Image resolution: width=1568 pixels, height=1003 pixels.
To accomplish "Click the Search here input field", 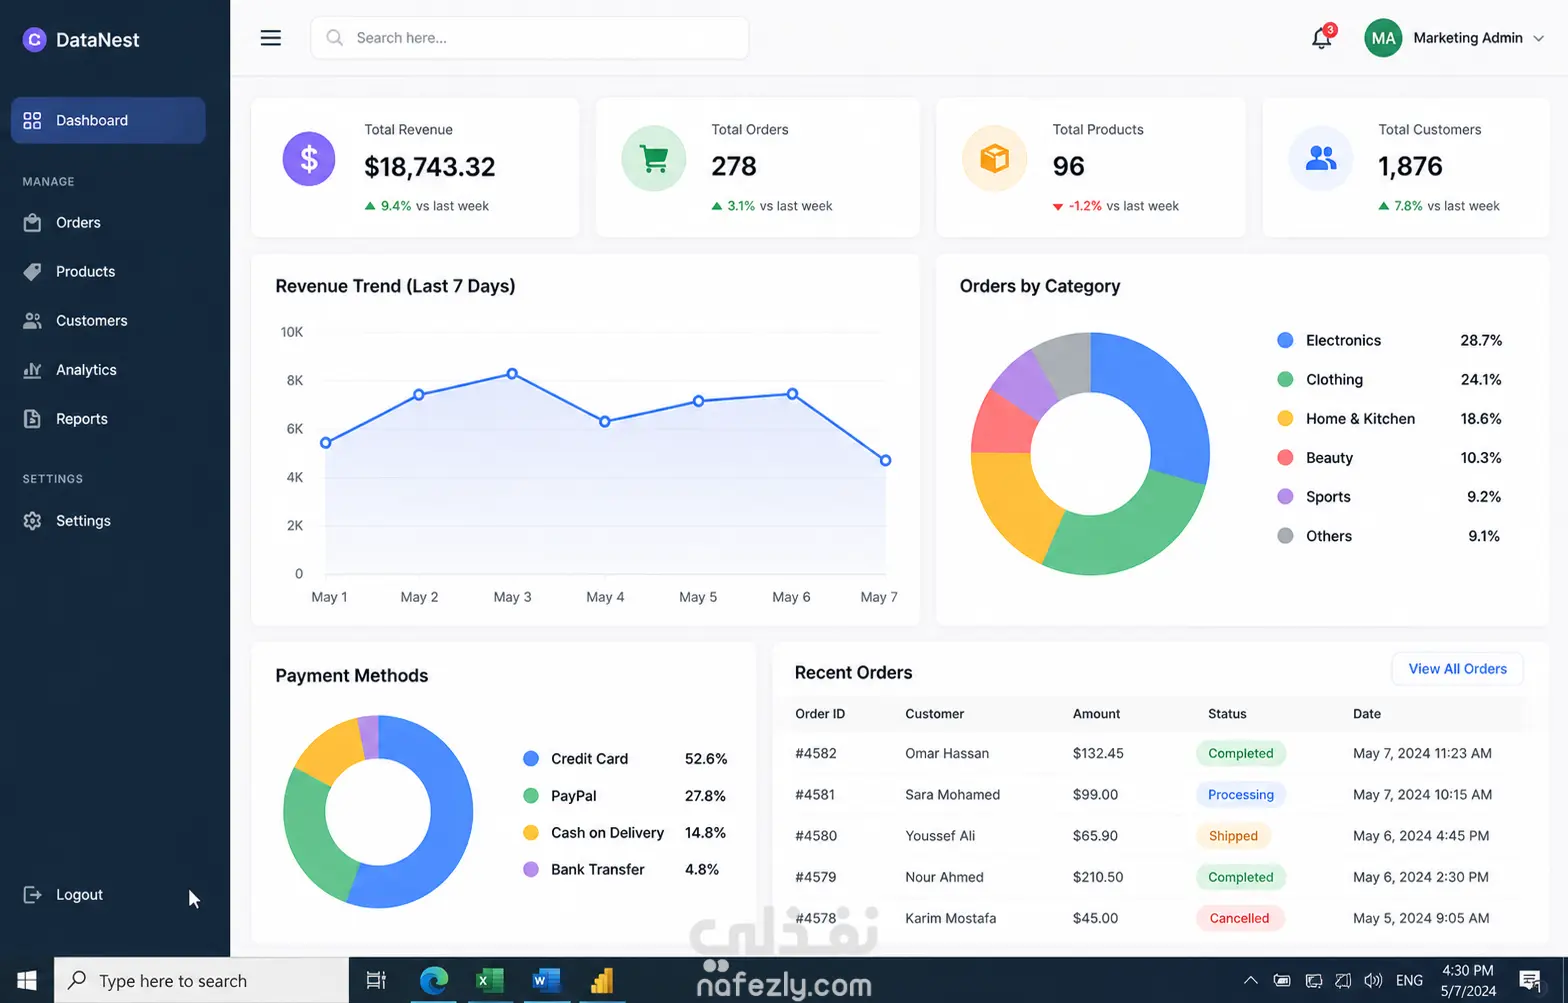I will pos(530,38).
